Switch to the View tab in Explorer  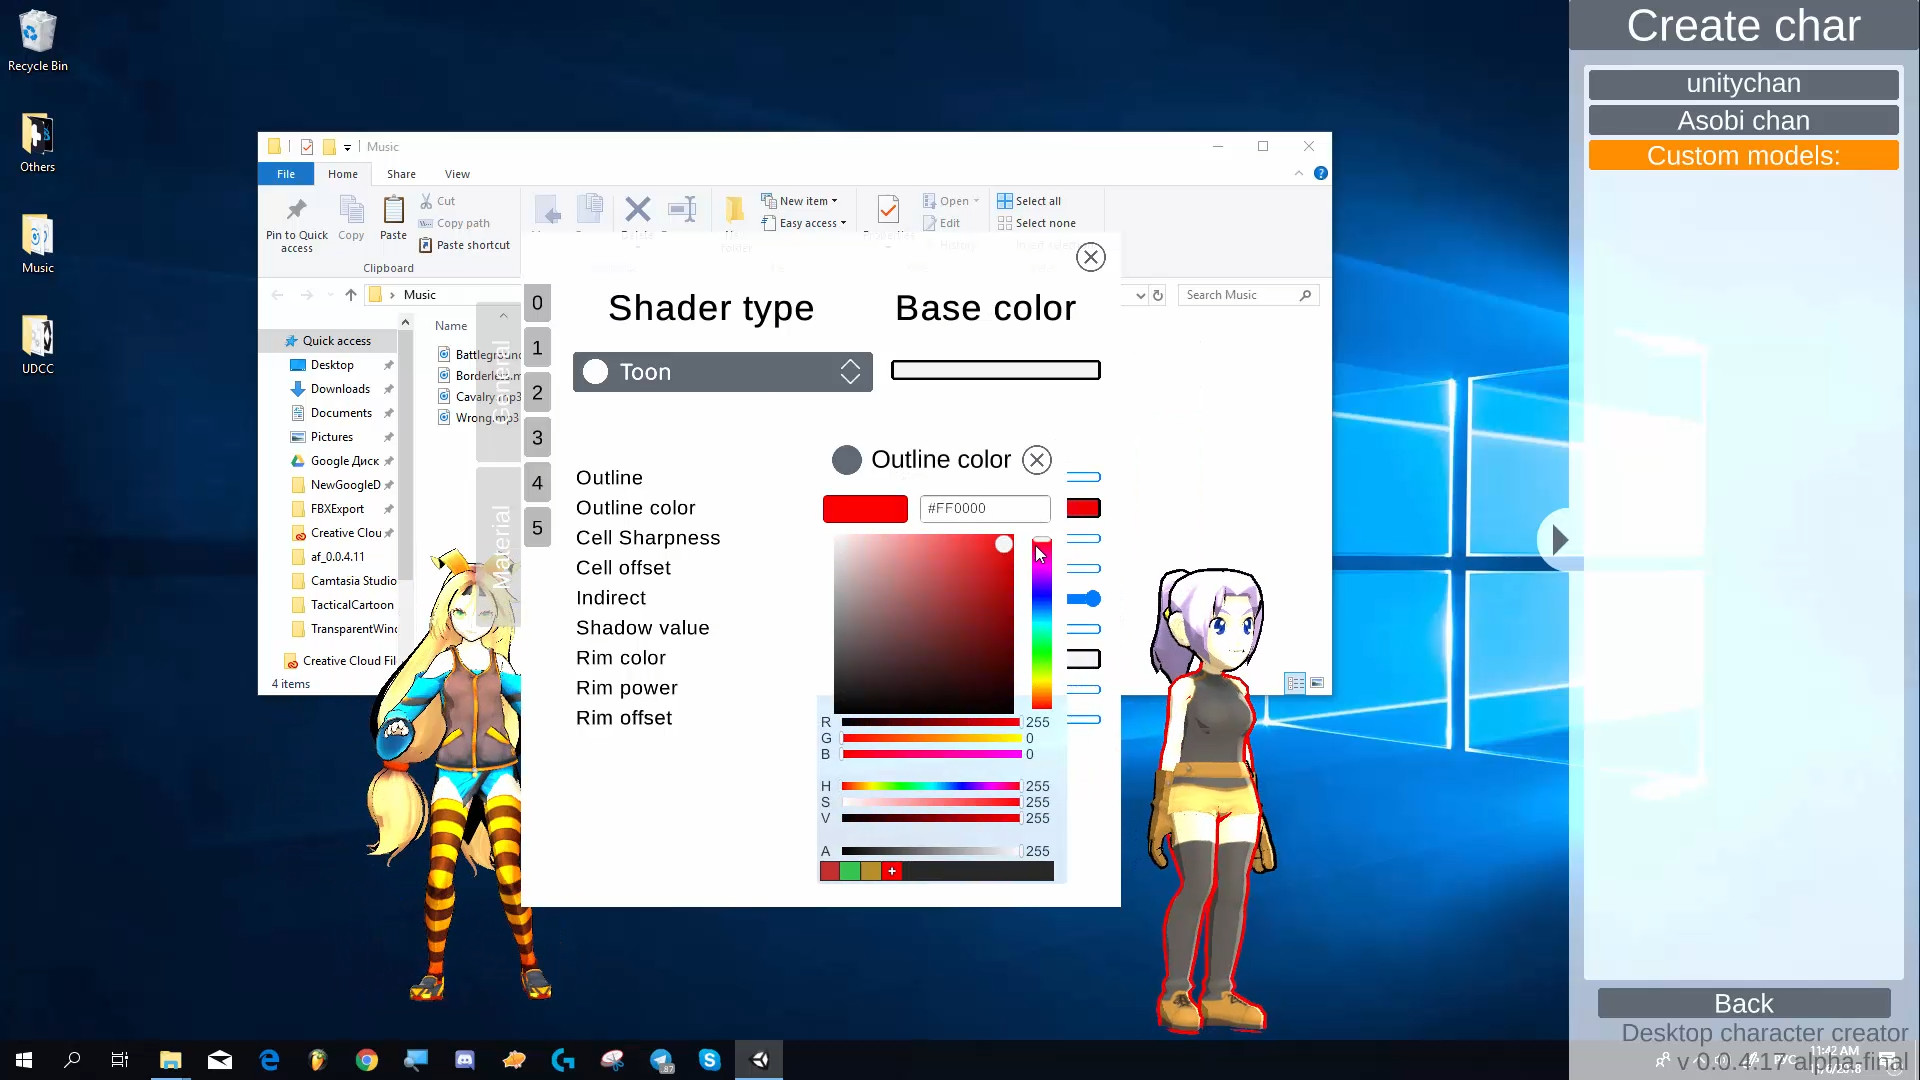(457, 173)
